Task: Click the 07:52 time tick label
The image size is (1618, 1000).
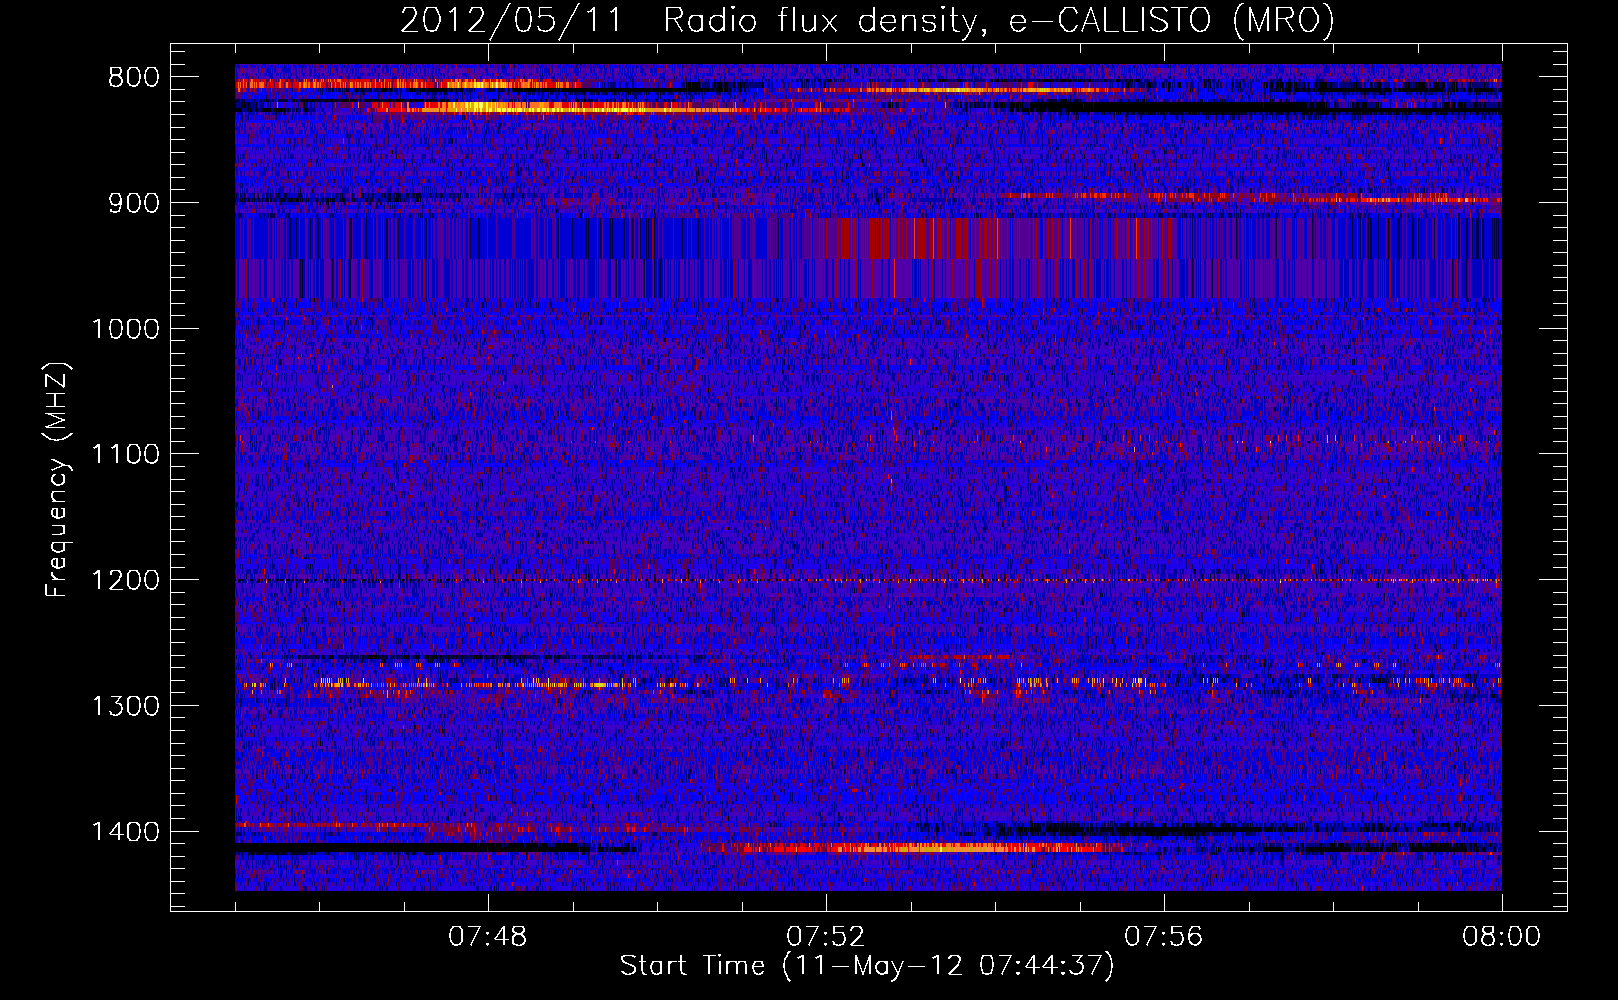Action: point(826,937)
